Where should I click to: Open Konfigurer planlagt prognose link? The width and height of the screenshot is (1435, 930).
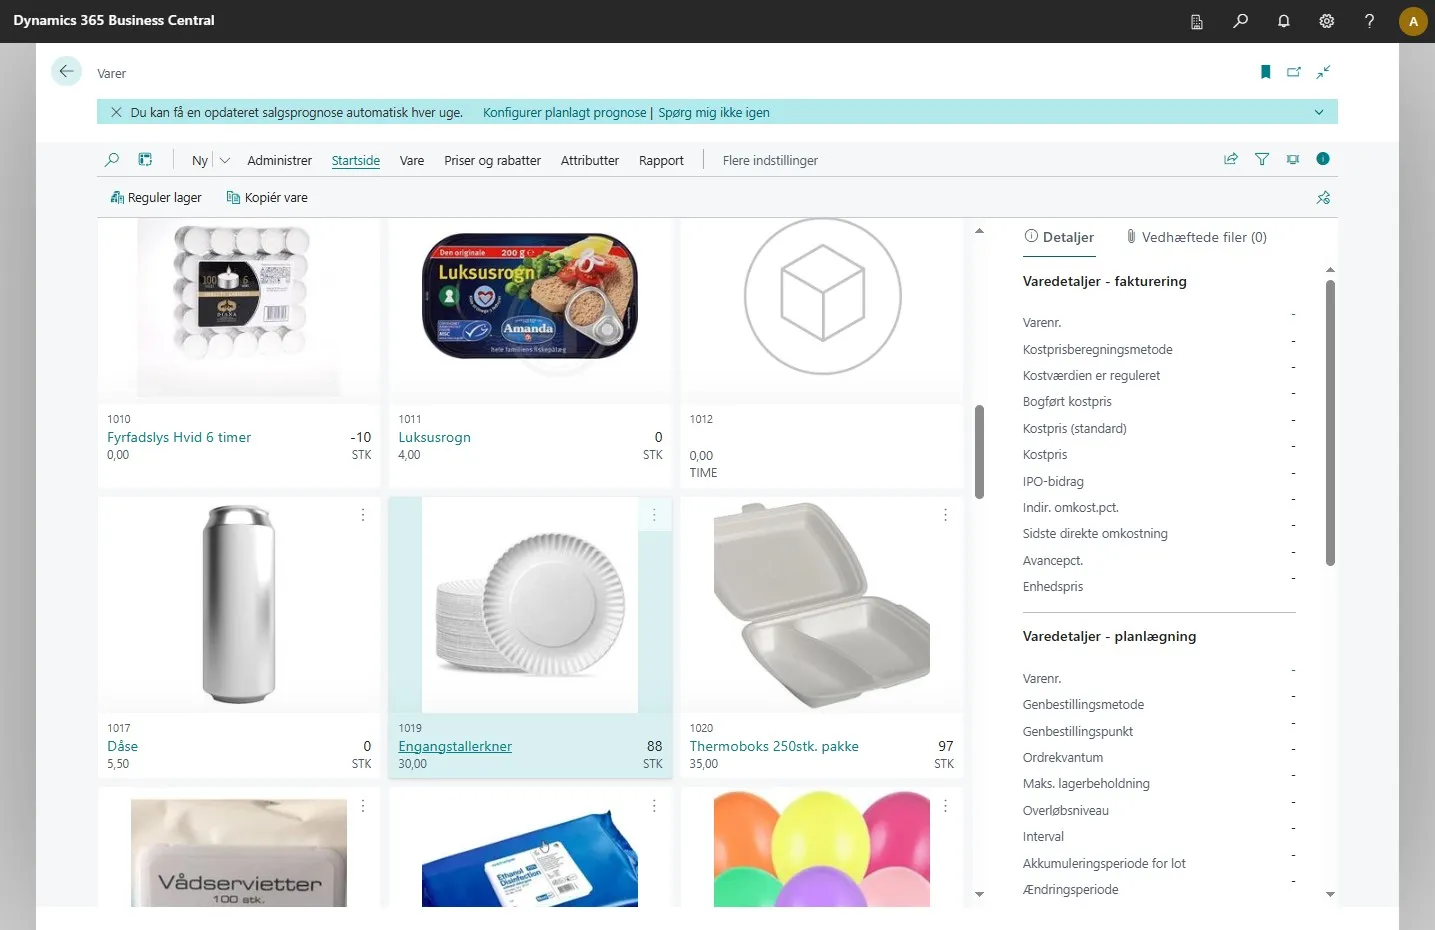[564, 113]
